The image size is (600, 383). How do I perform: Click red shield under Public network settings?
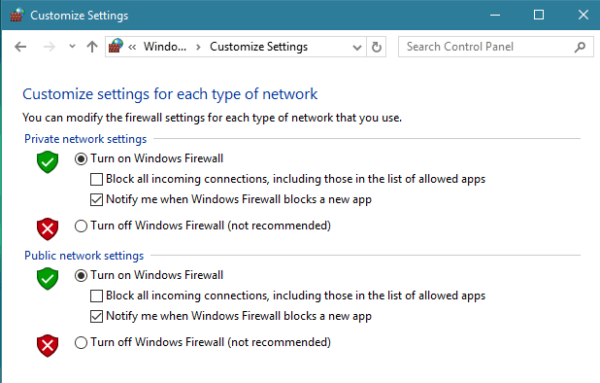[x=47, y=346]
